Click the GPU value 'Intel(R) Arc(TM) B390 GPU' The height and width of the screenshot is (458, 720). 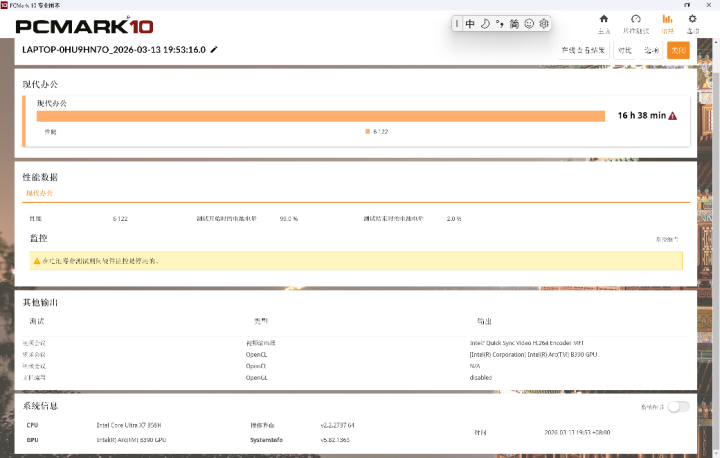(131, 440)
